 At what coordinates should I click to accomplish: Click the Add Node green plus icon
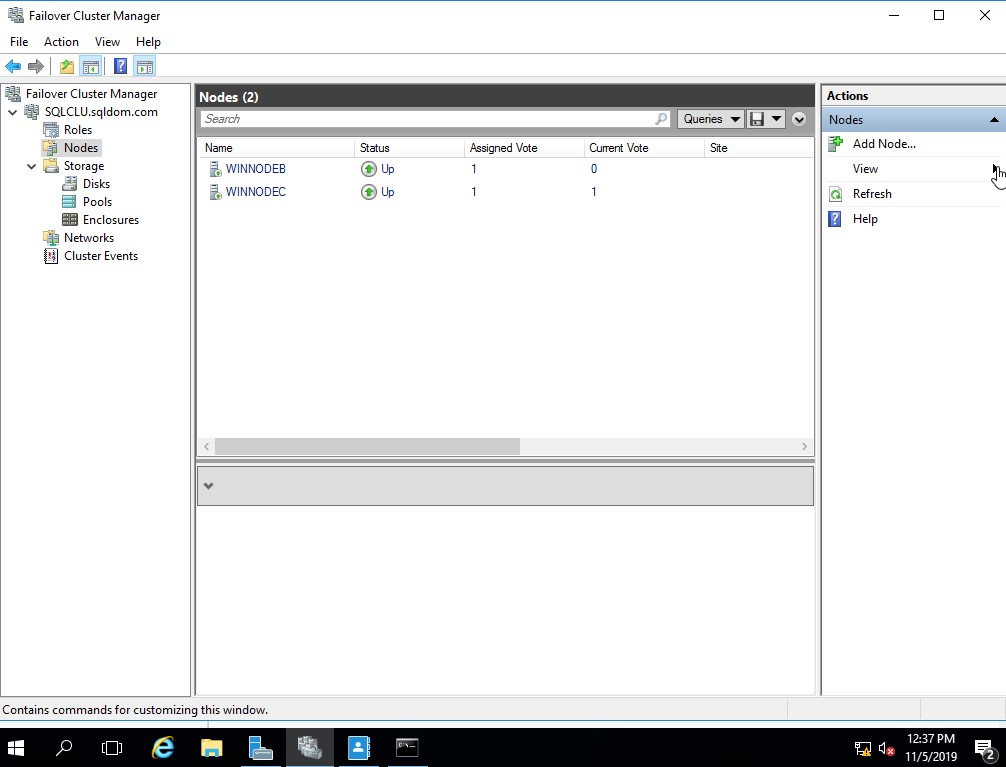tap(835, 144)
